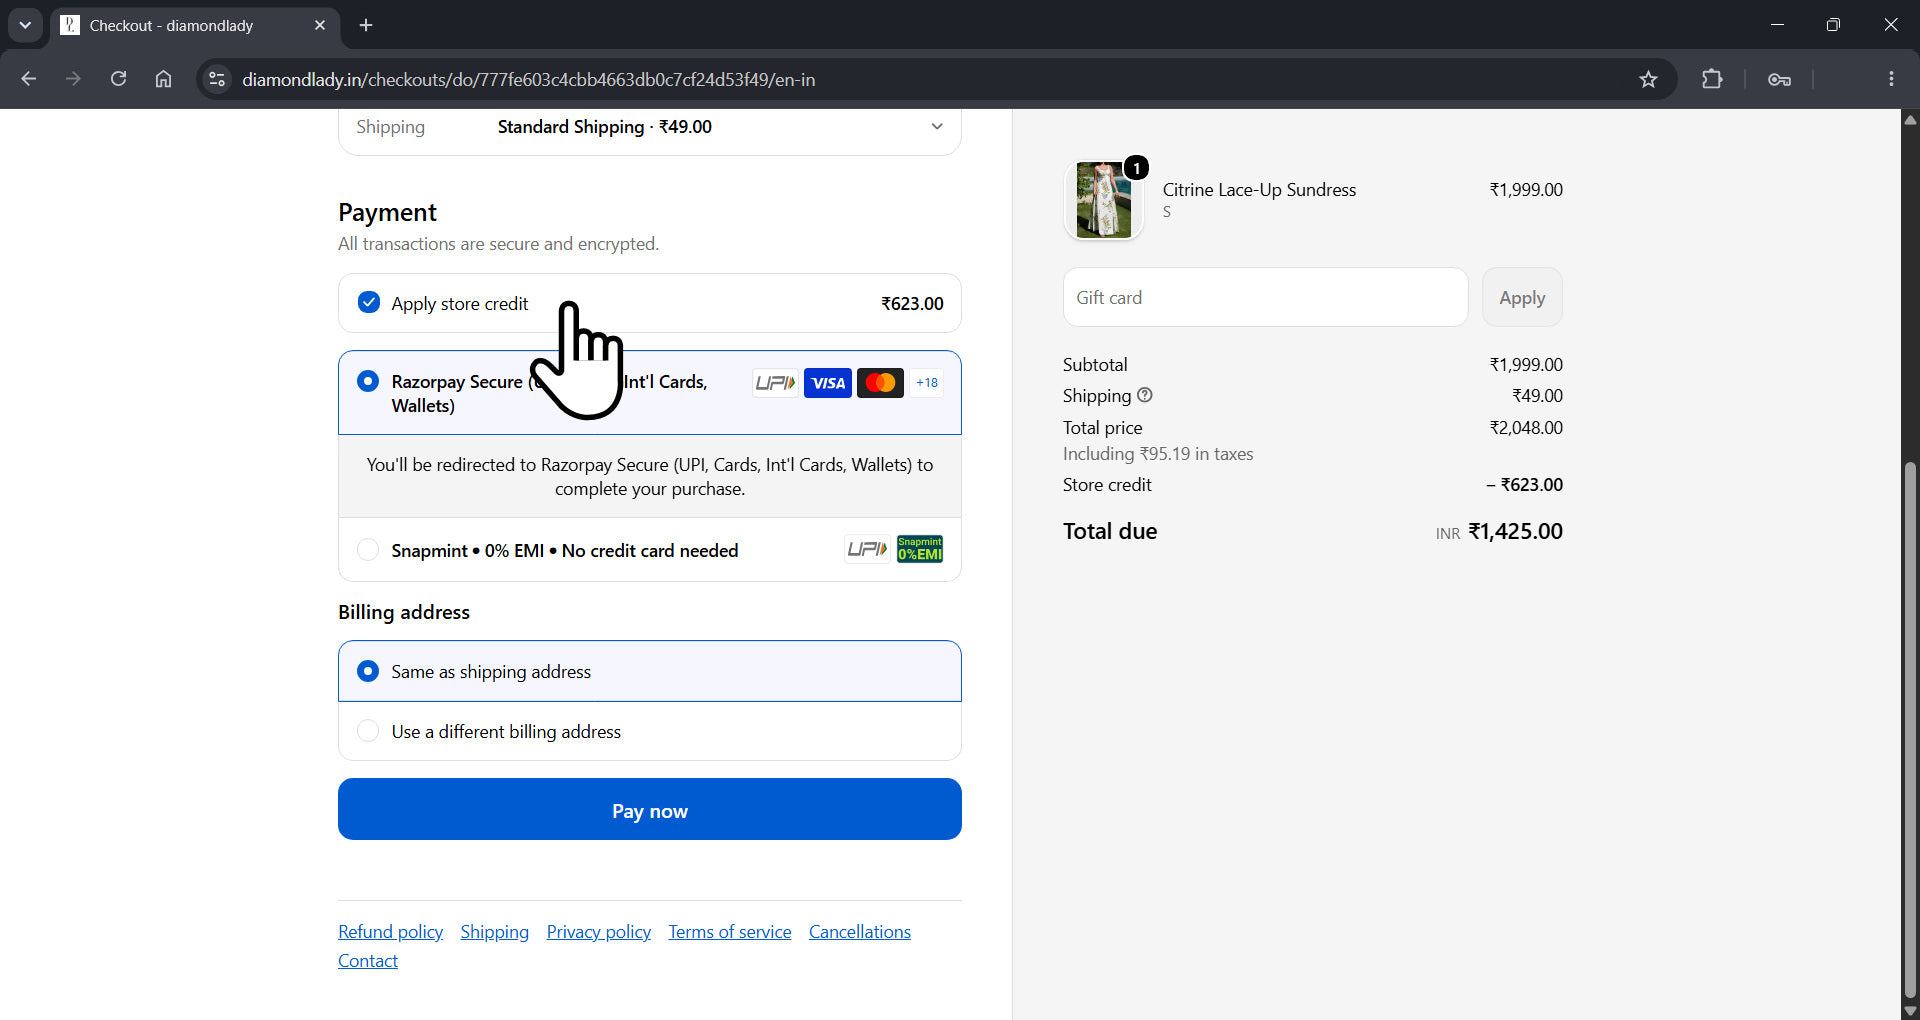
Task: Open the Chrome three-dot menu
Action: 1891,79
